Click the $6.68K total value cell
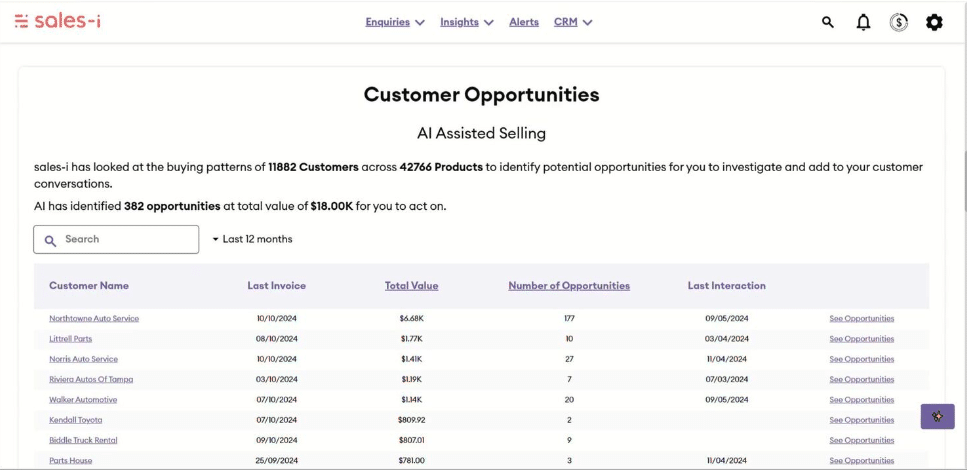Screen dimensions: 967x470 411,319
